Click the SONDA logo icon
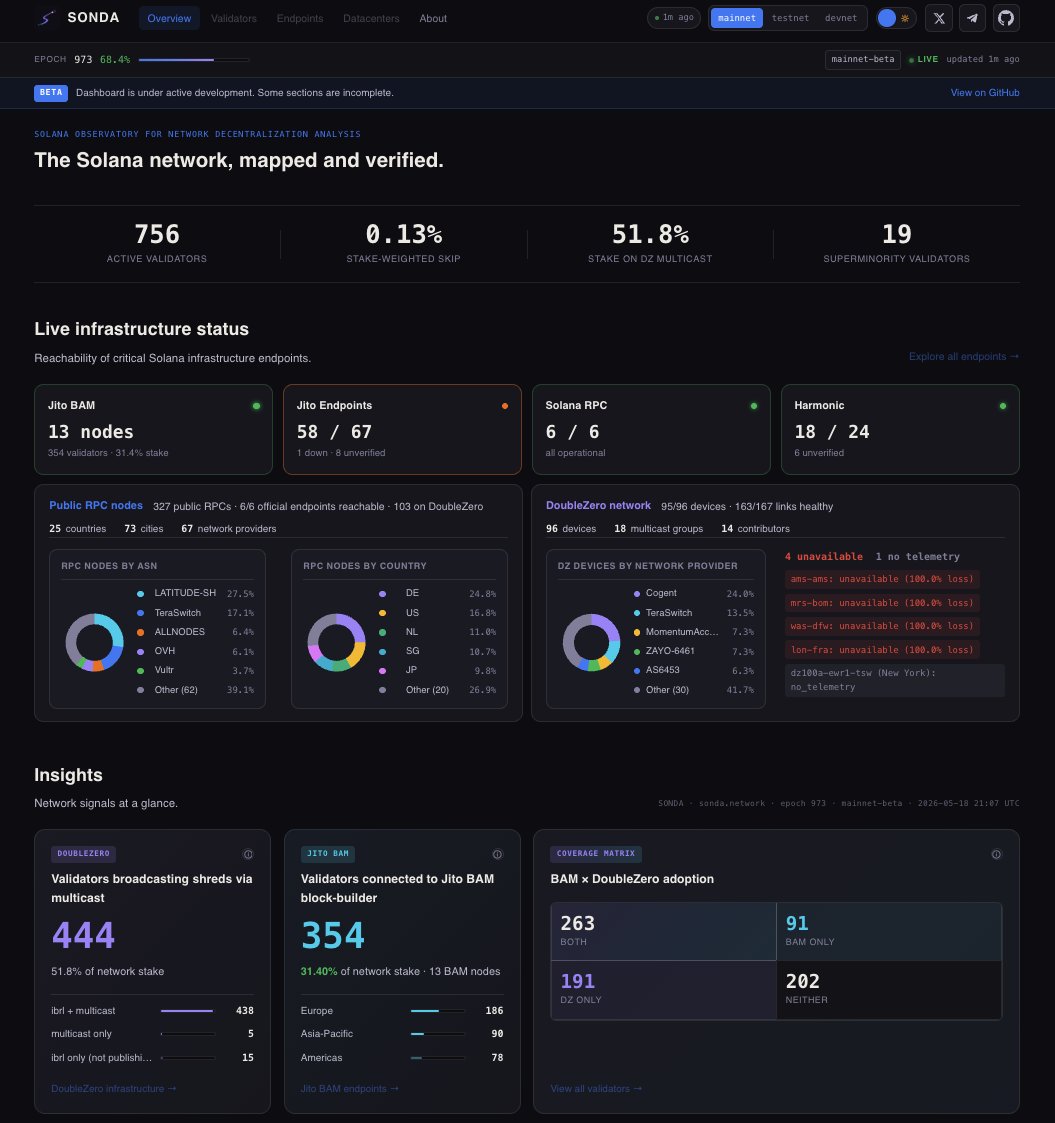1055x1123 pixels. 47,18
